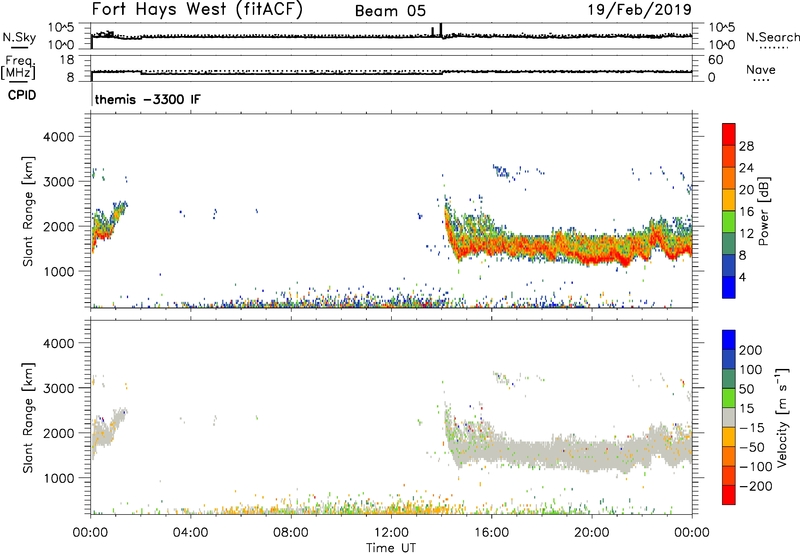Click the "18" frequency scale value

point(67,60)
